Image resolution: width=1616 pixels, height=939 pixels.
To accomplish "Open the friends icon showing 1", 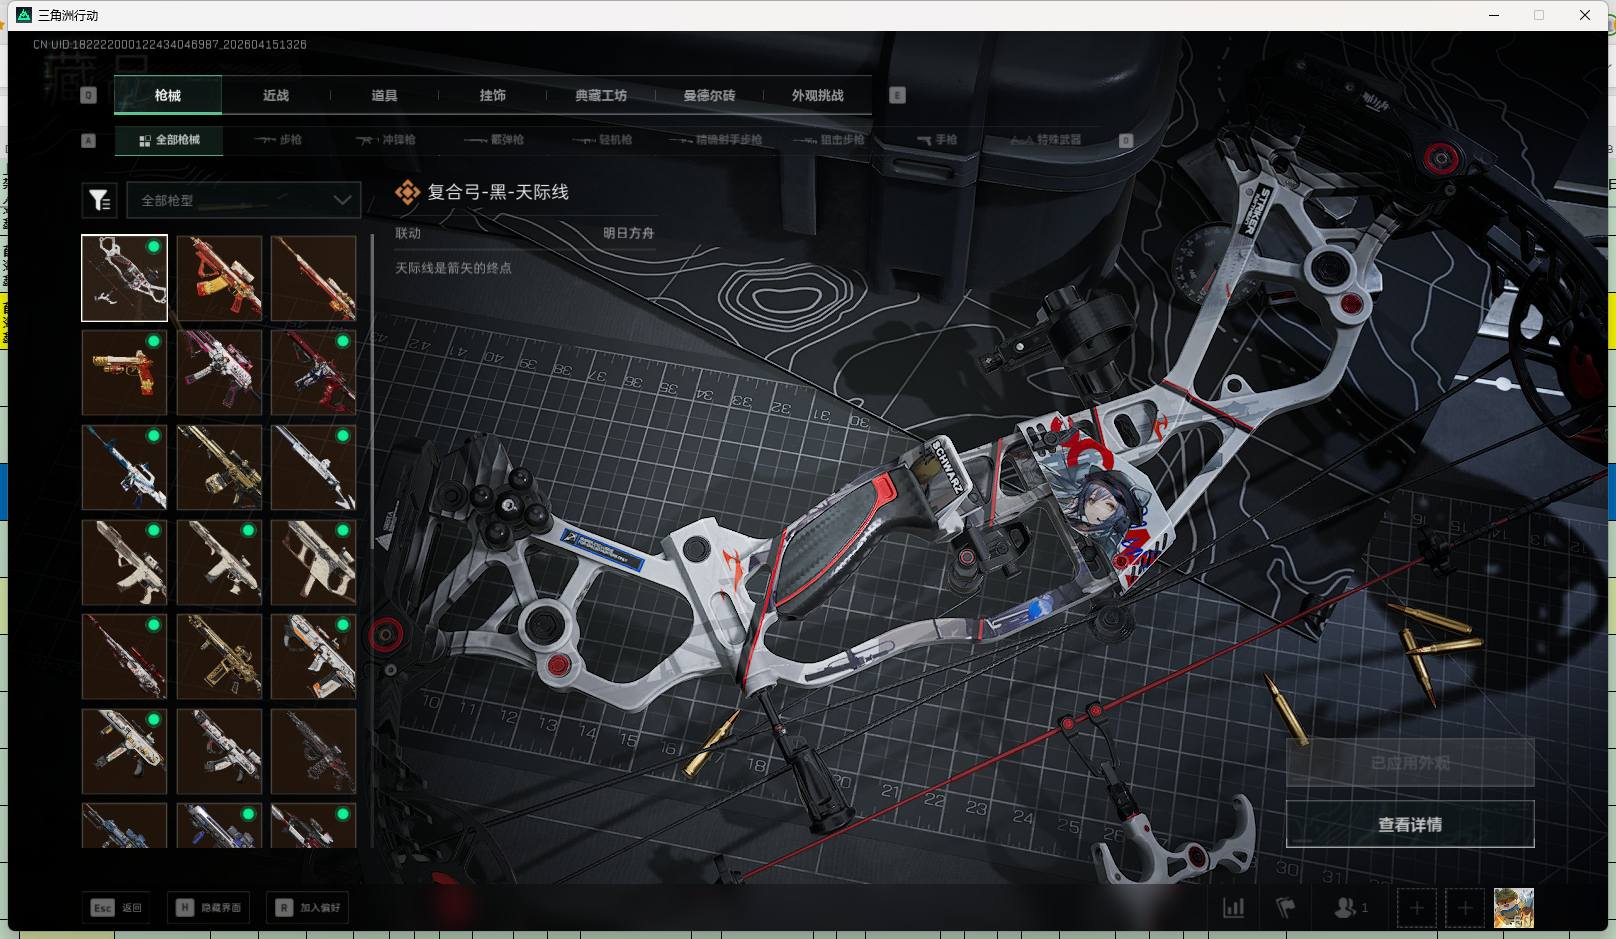I will click(x=1351, y=908).
